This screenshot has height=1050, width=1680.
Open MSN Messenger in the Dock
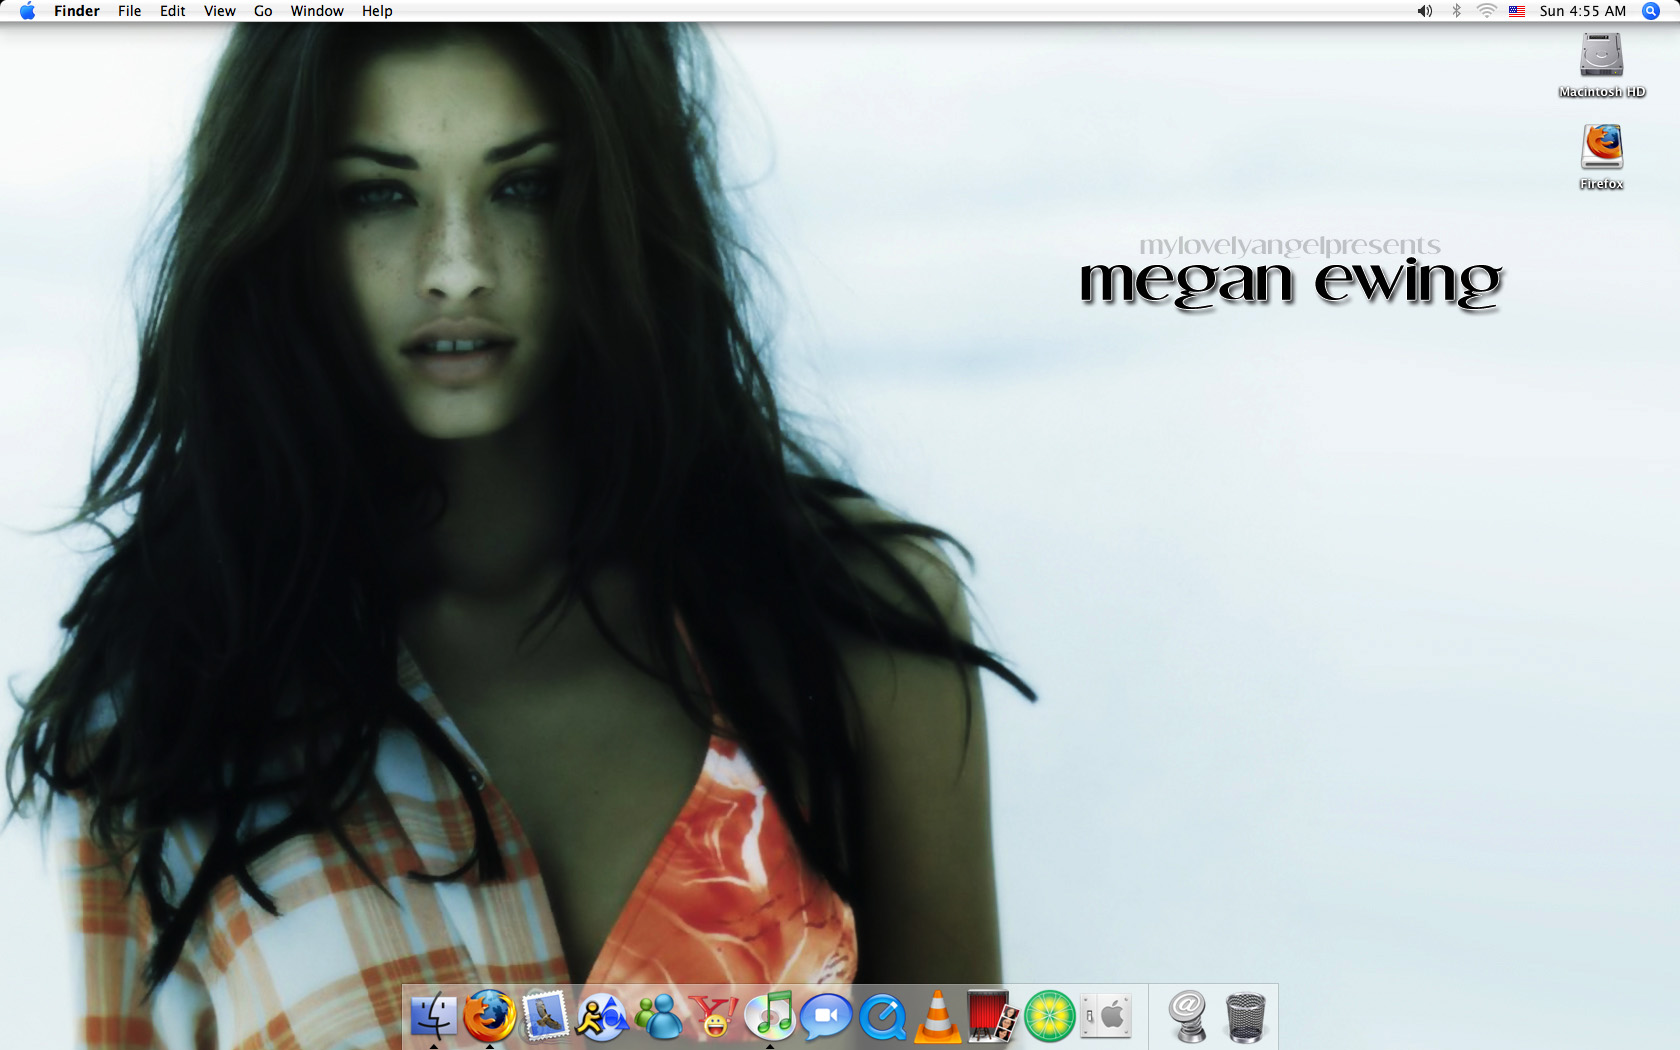pos(659,1017)
